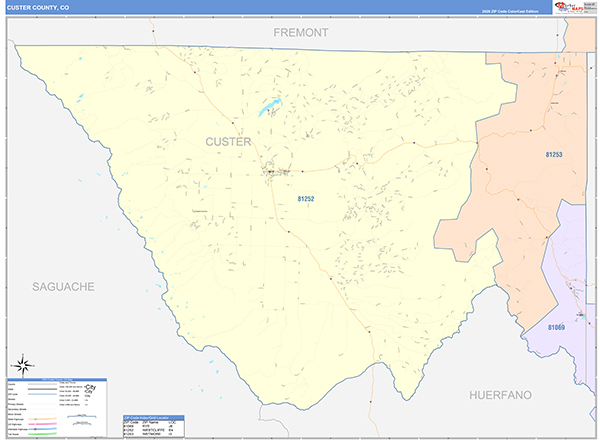Click the ZIP Code Index/Grid Locator header
Screen dimensions: 600x440
(x=153, y=418)
